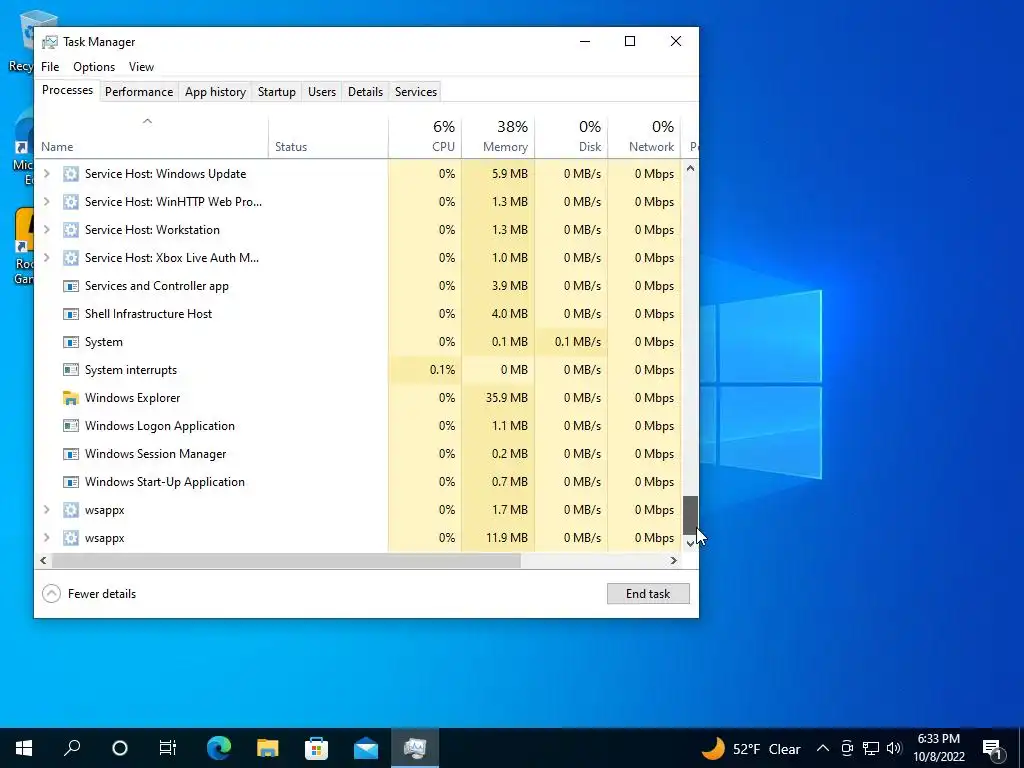This screenshot has height=768, width=1024.
Task: Switch to the Details tab
Action: 365,92
